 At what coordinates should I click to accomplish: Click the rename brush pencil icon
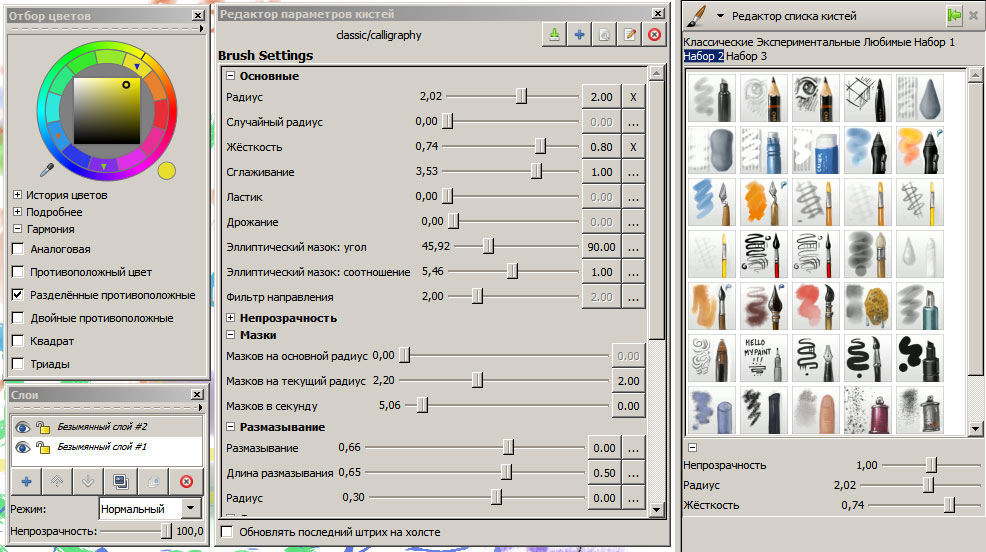point(629,35)
